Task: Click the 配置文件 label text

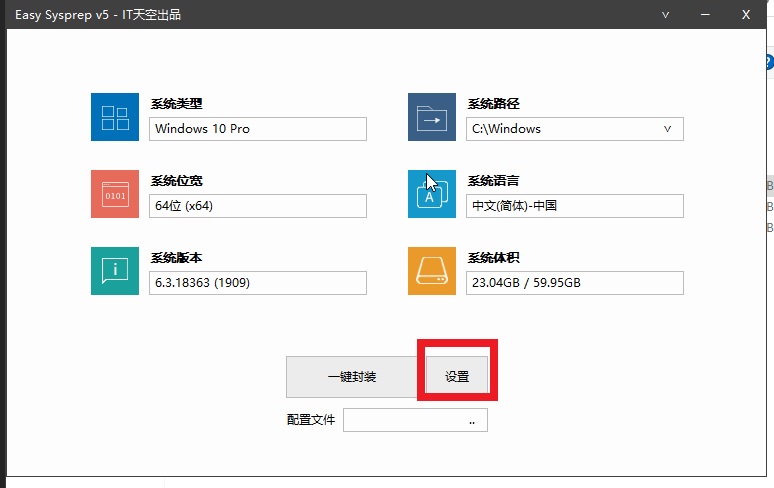Action: tap(310, 420)
